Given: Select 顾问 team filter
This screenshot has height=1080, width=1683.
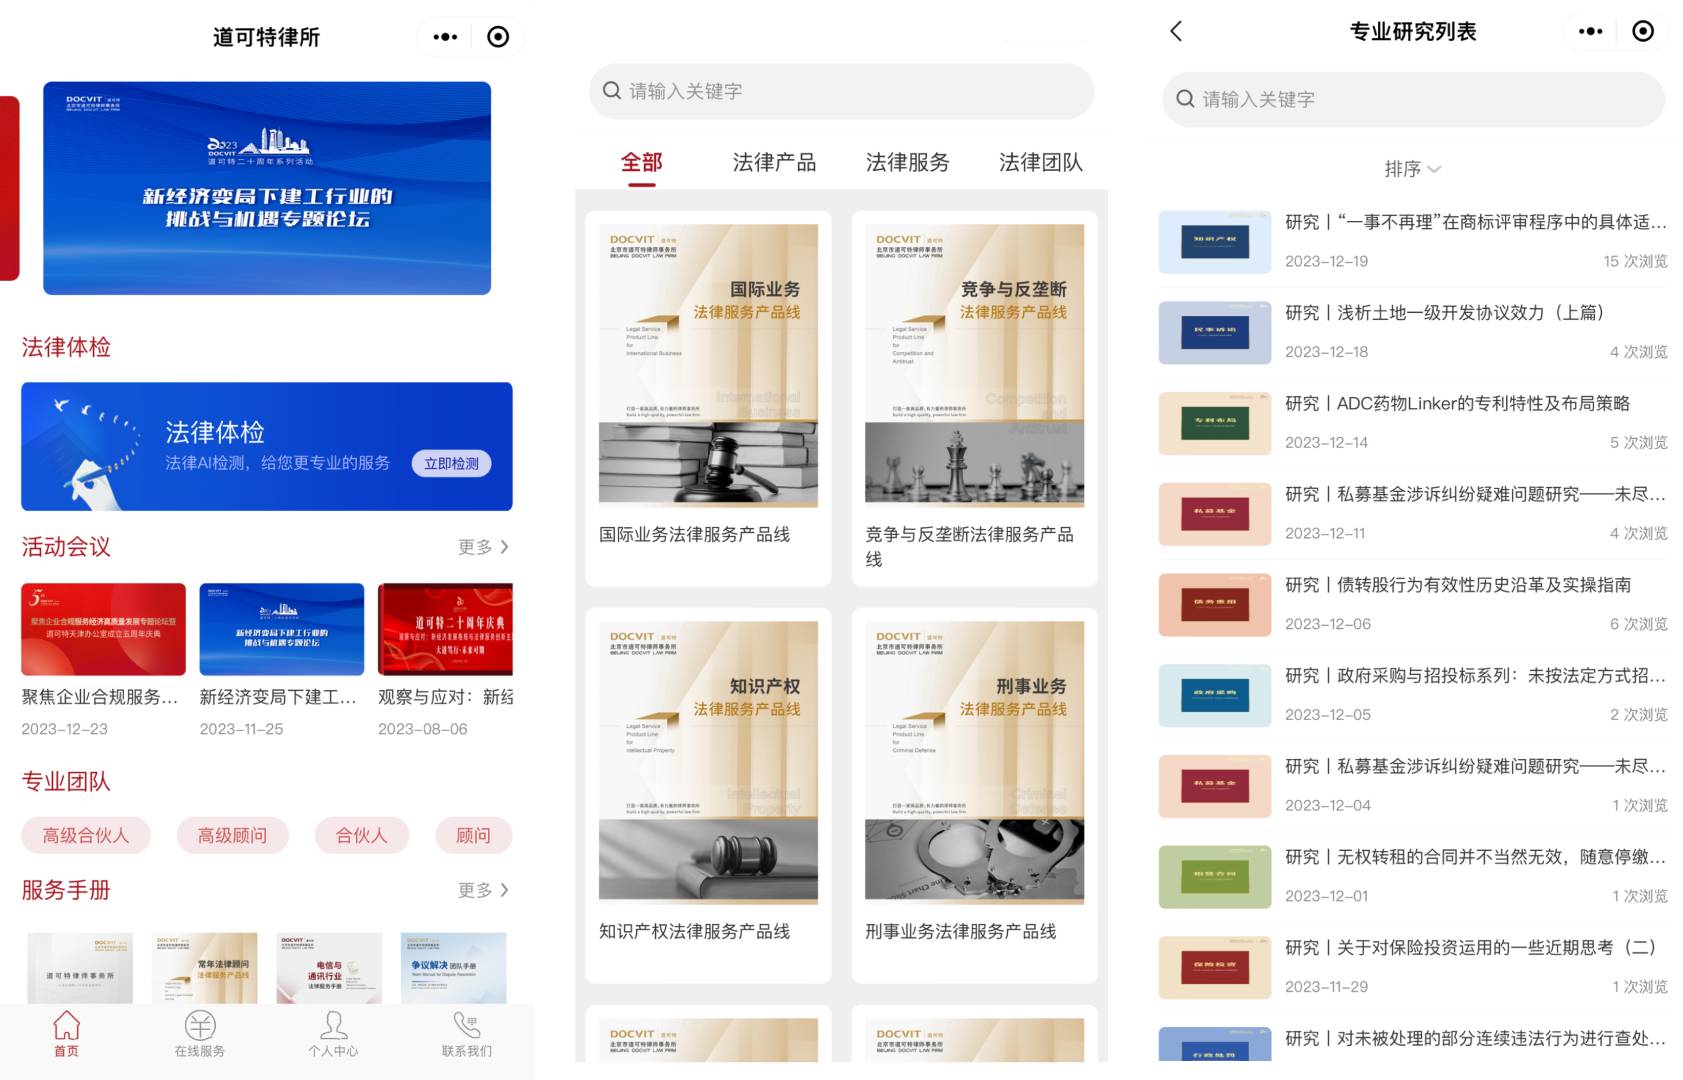Looking at the screenshot, I should click(x=473, y=835).
